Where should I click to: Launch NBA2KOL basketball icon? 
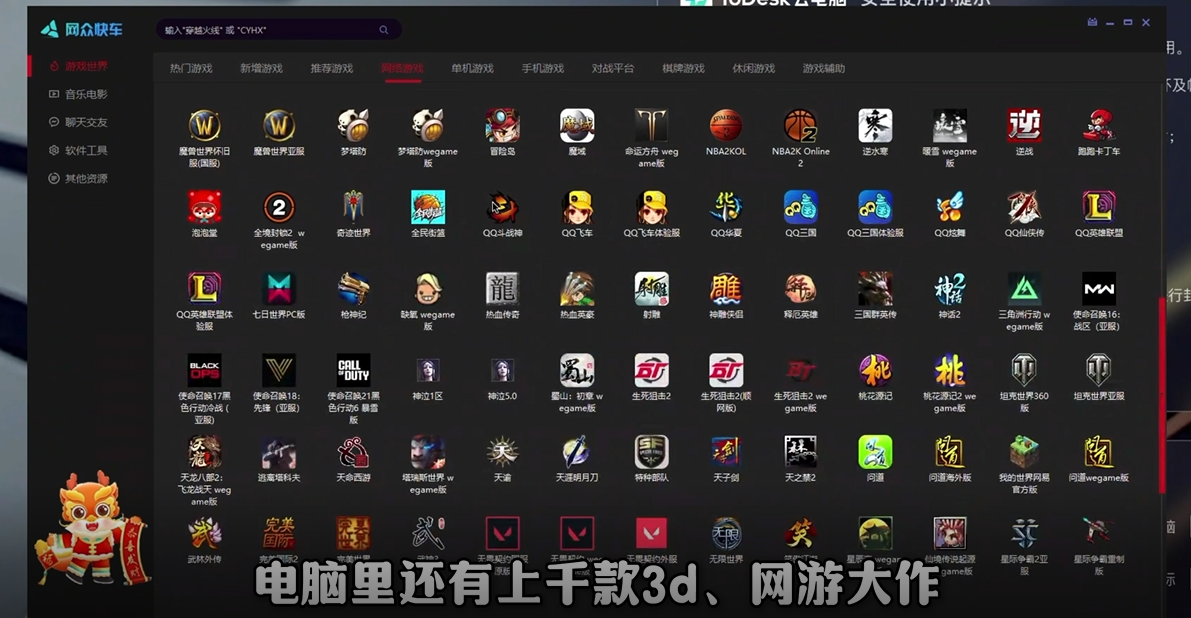tap(725, 126)
